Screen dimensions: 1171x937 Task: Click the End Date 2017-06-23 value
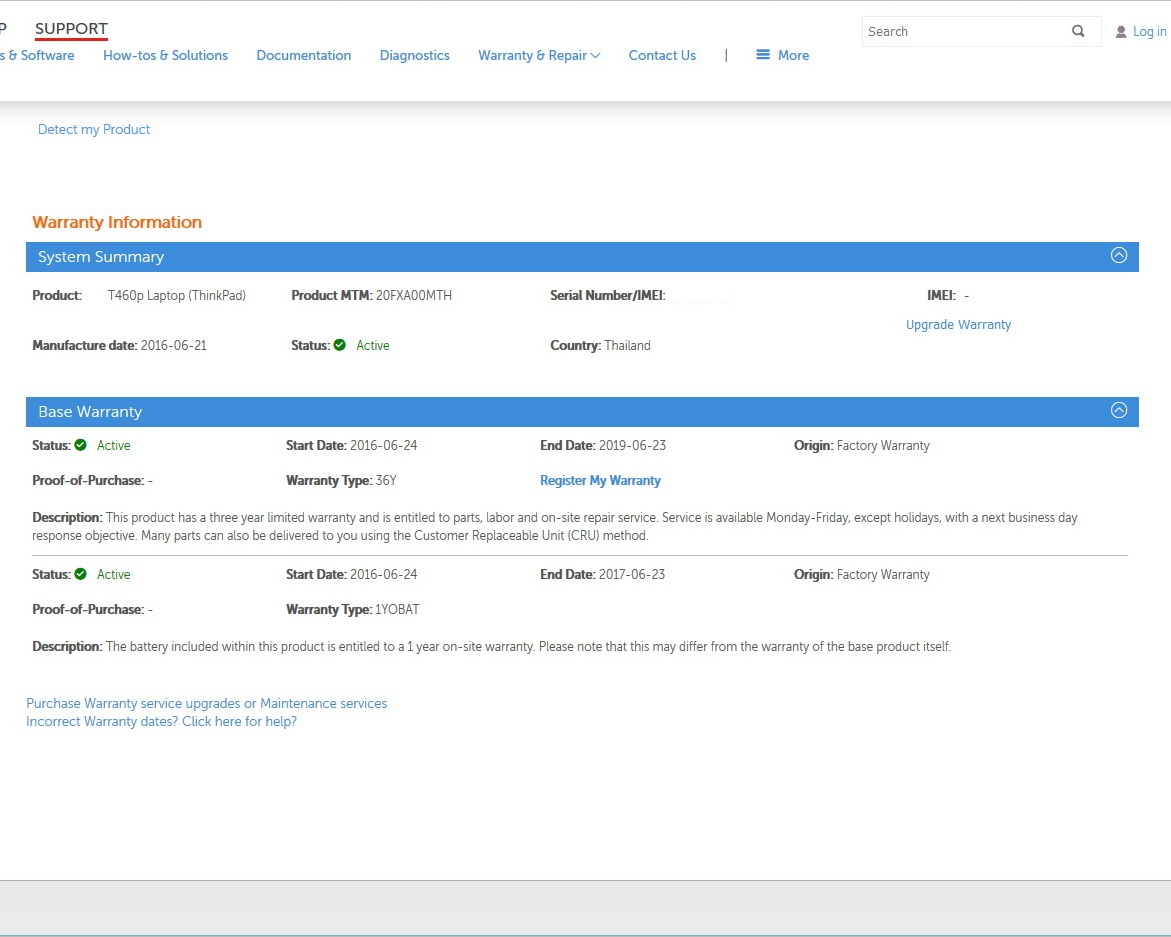[632, 574]
